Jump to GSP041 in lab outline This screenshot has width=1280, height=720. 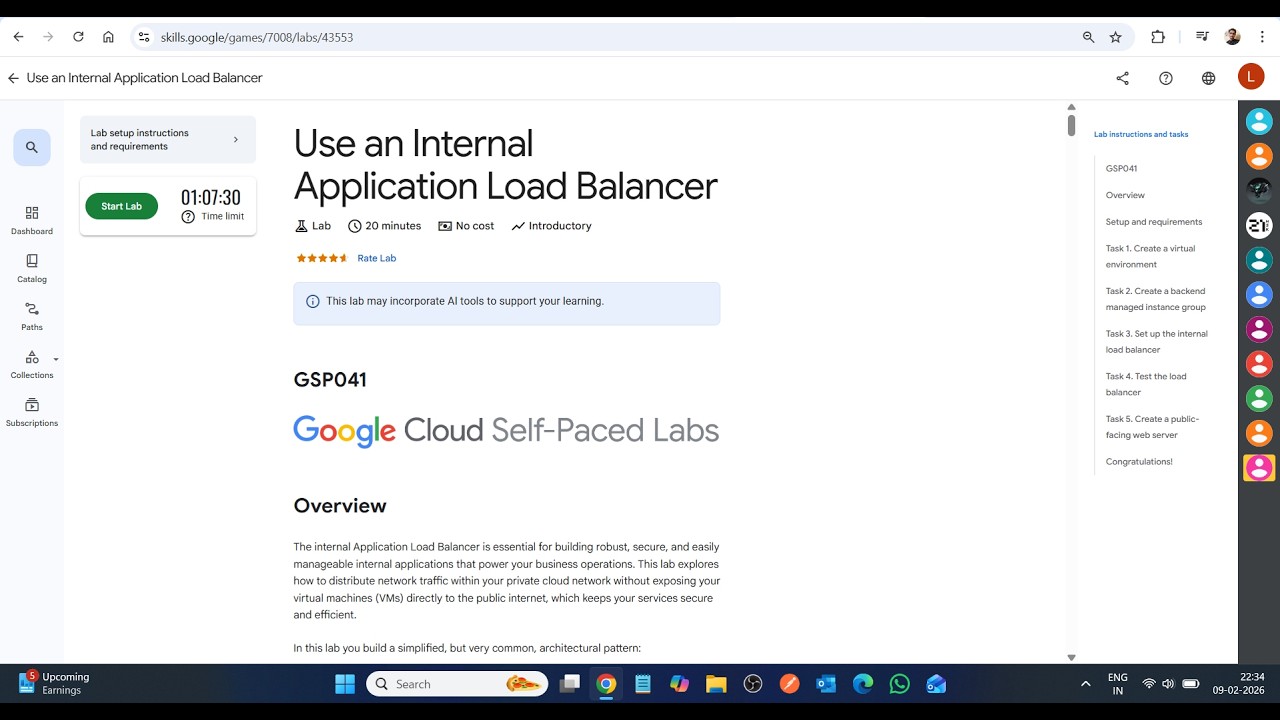tap(1121, 168)
